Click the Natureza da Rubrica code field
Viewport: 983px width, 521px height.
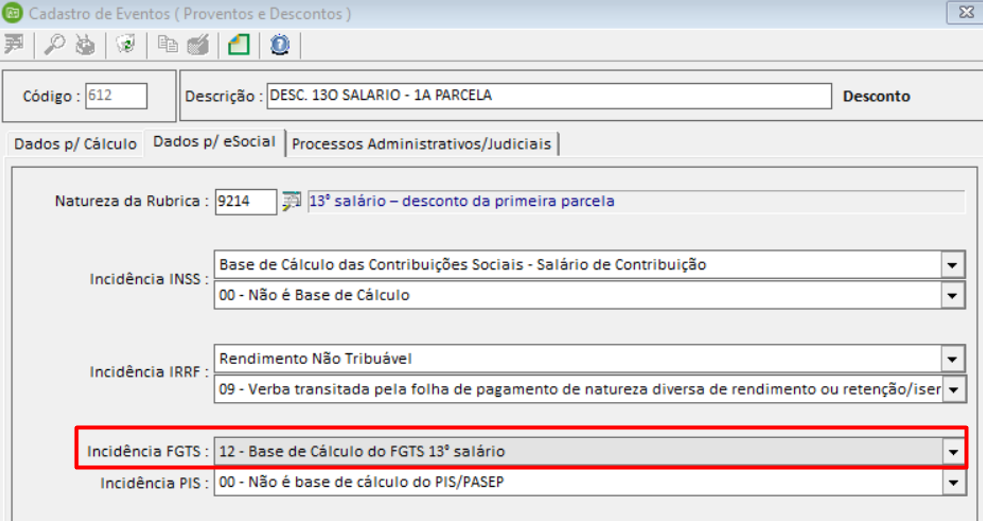point(246,201)
